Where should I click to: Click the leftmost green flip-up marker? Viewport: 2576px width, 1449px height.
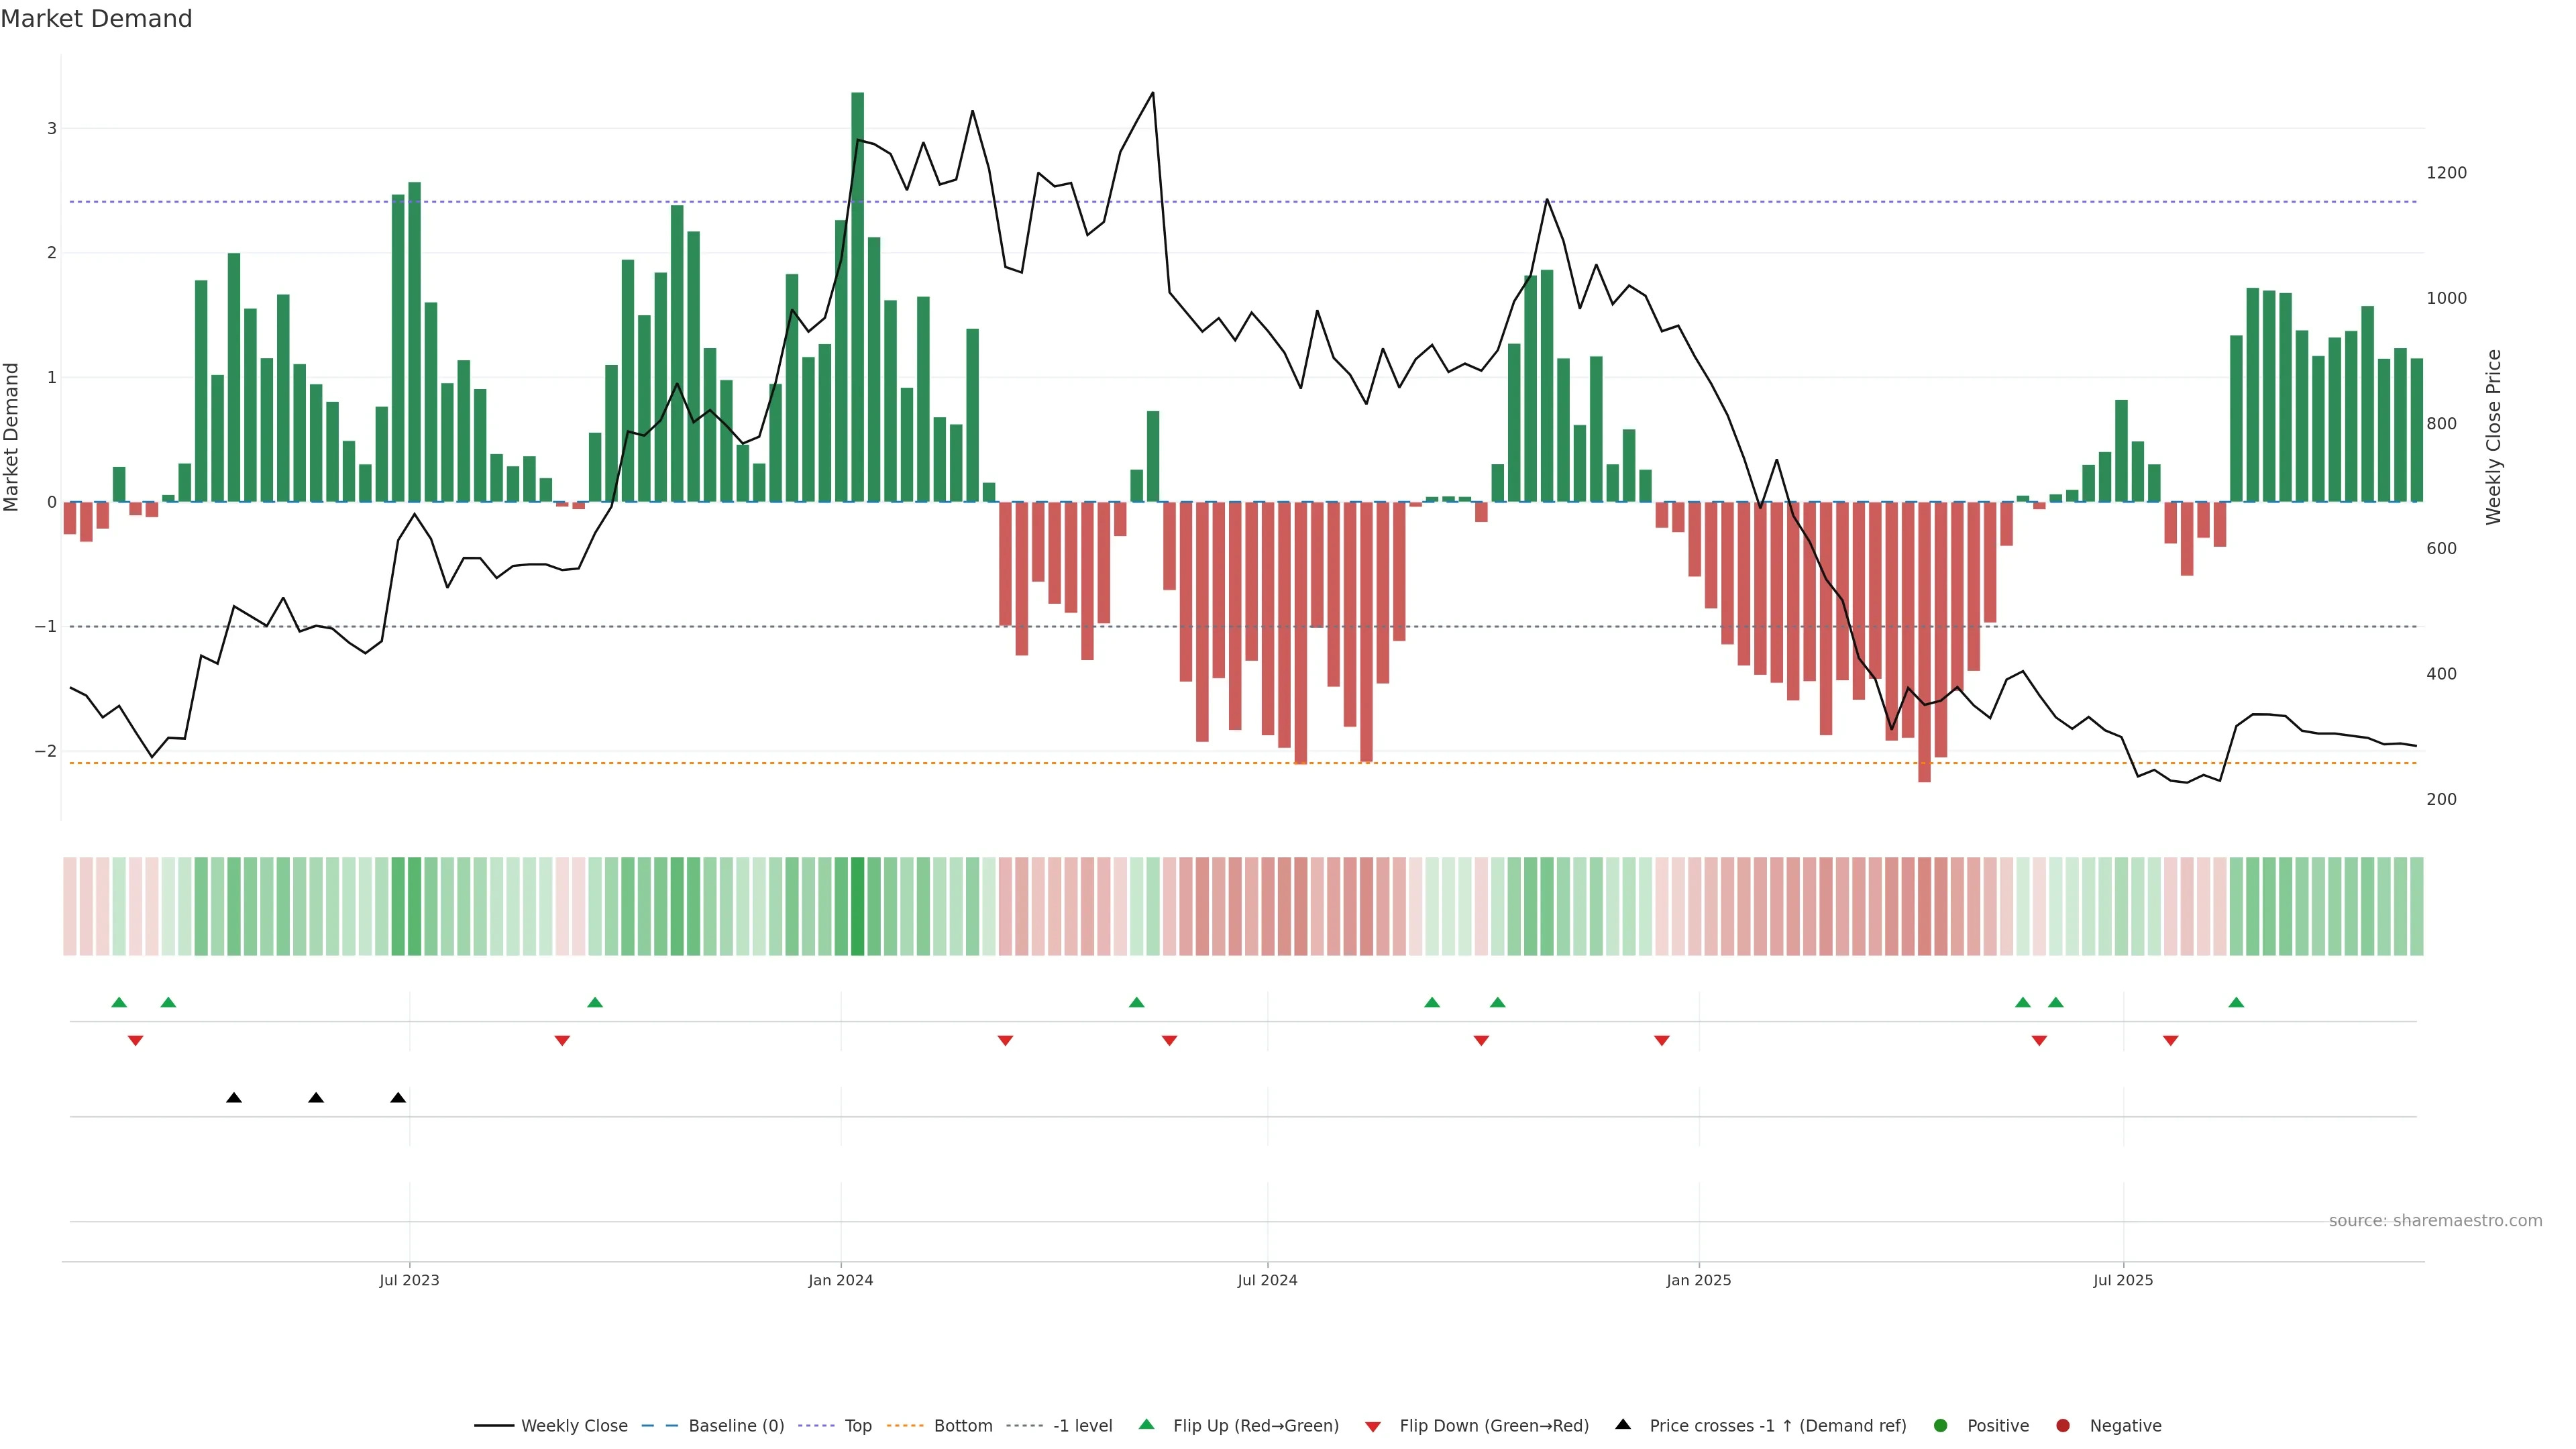click(119, 1002)
